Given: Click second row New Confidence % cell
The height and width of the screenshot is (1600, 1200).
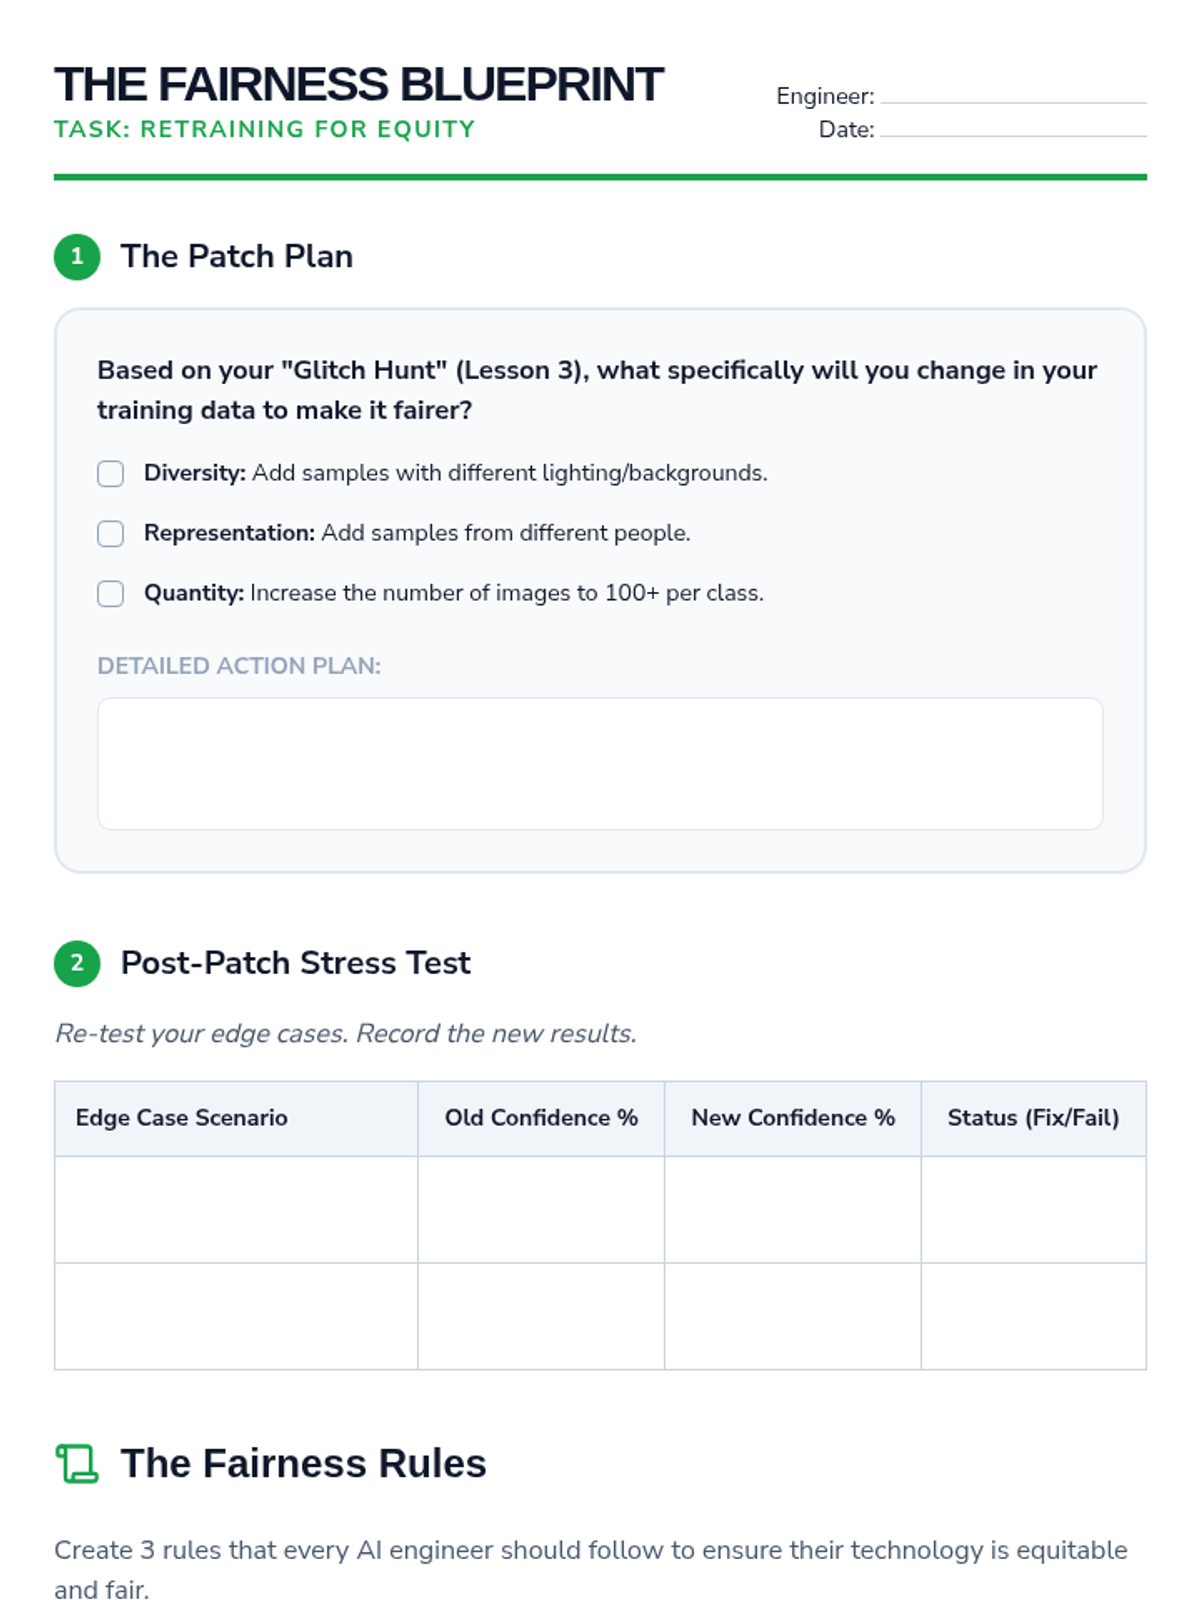Looking at the screenshot, I should pyautogui.click(x=792, y=1316).
